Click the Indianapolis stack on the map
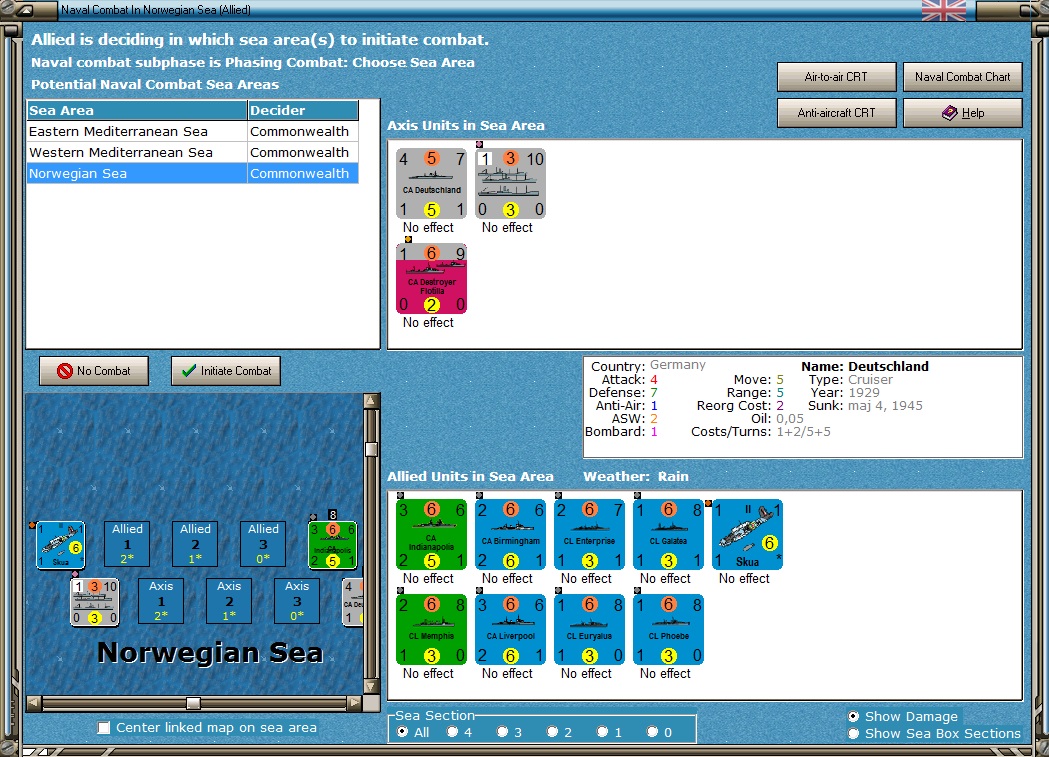1049x757 pixels. pyautogui.click(x=332, y=545)
